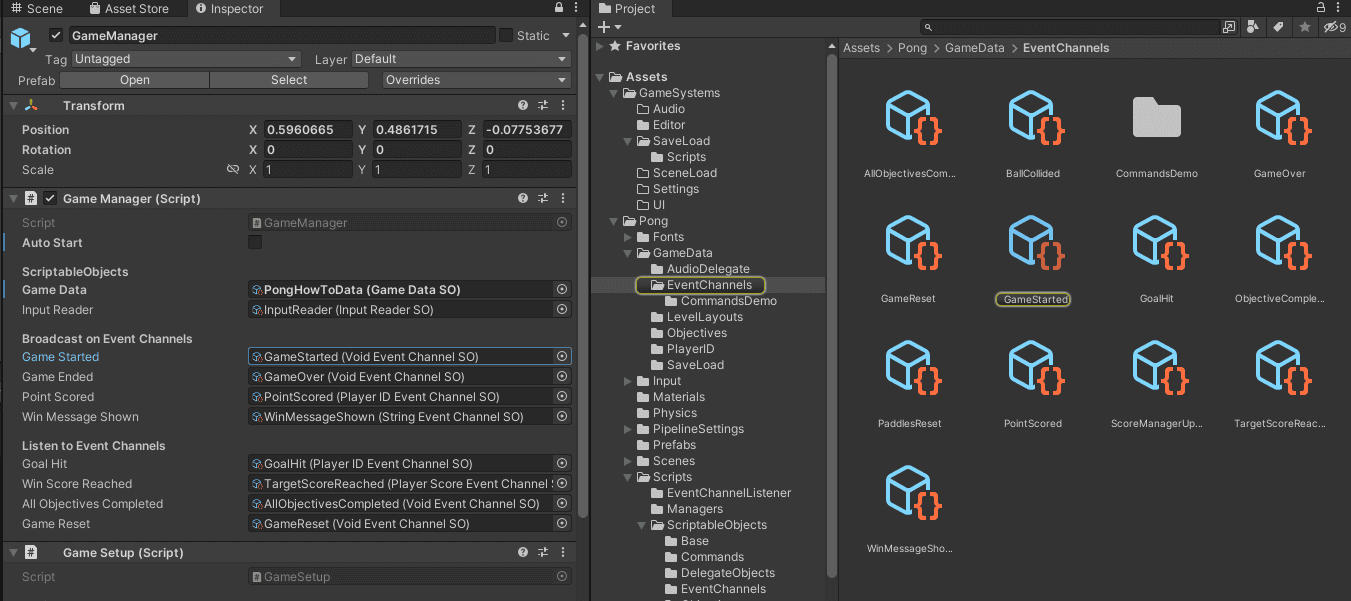Open the Layer dropdown showing Default
Screen dimensions: 1351x601
461,59
